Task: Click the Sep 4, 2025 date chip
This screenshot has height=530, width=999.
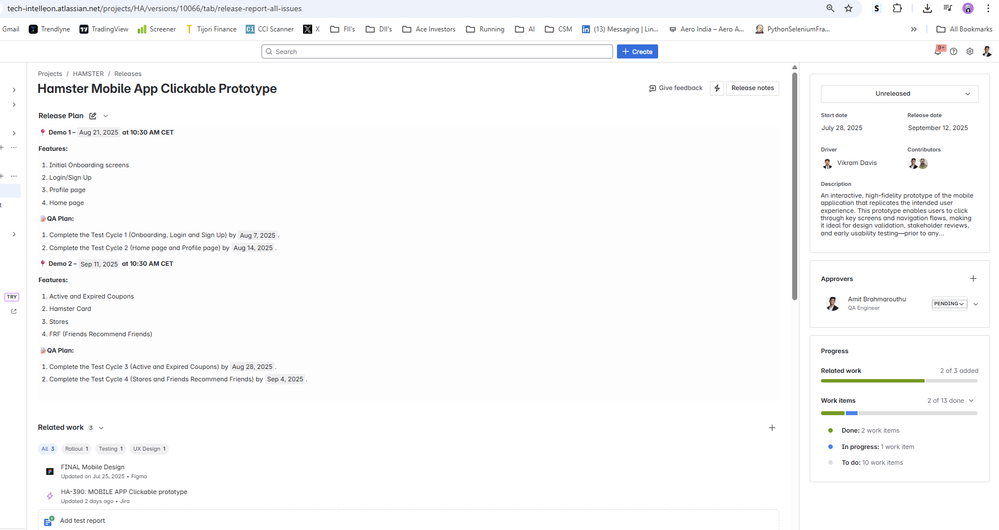Action: 285,379
